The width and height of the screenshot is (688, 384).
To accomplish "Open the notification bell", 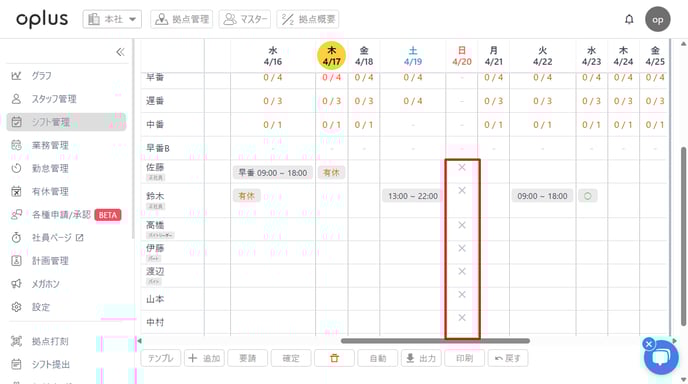I will point(629,19).
